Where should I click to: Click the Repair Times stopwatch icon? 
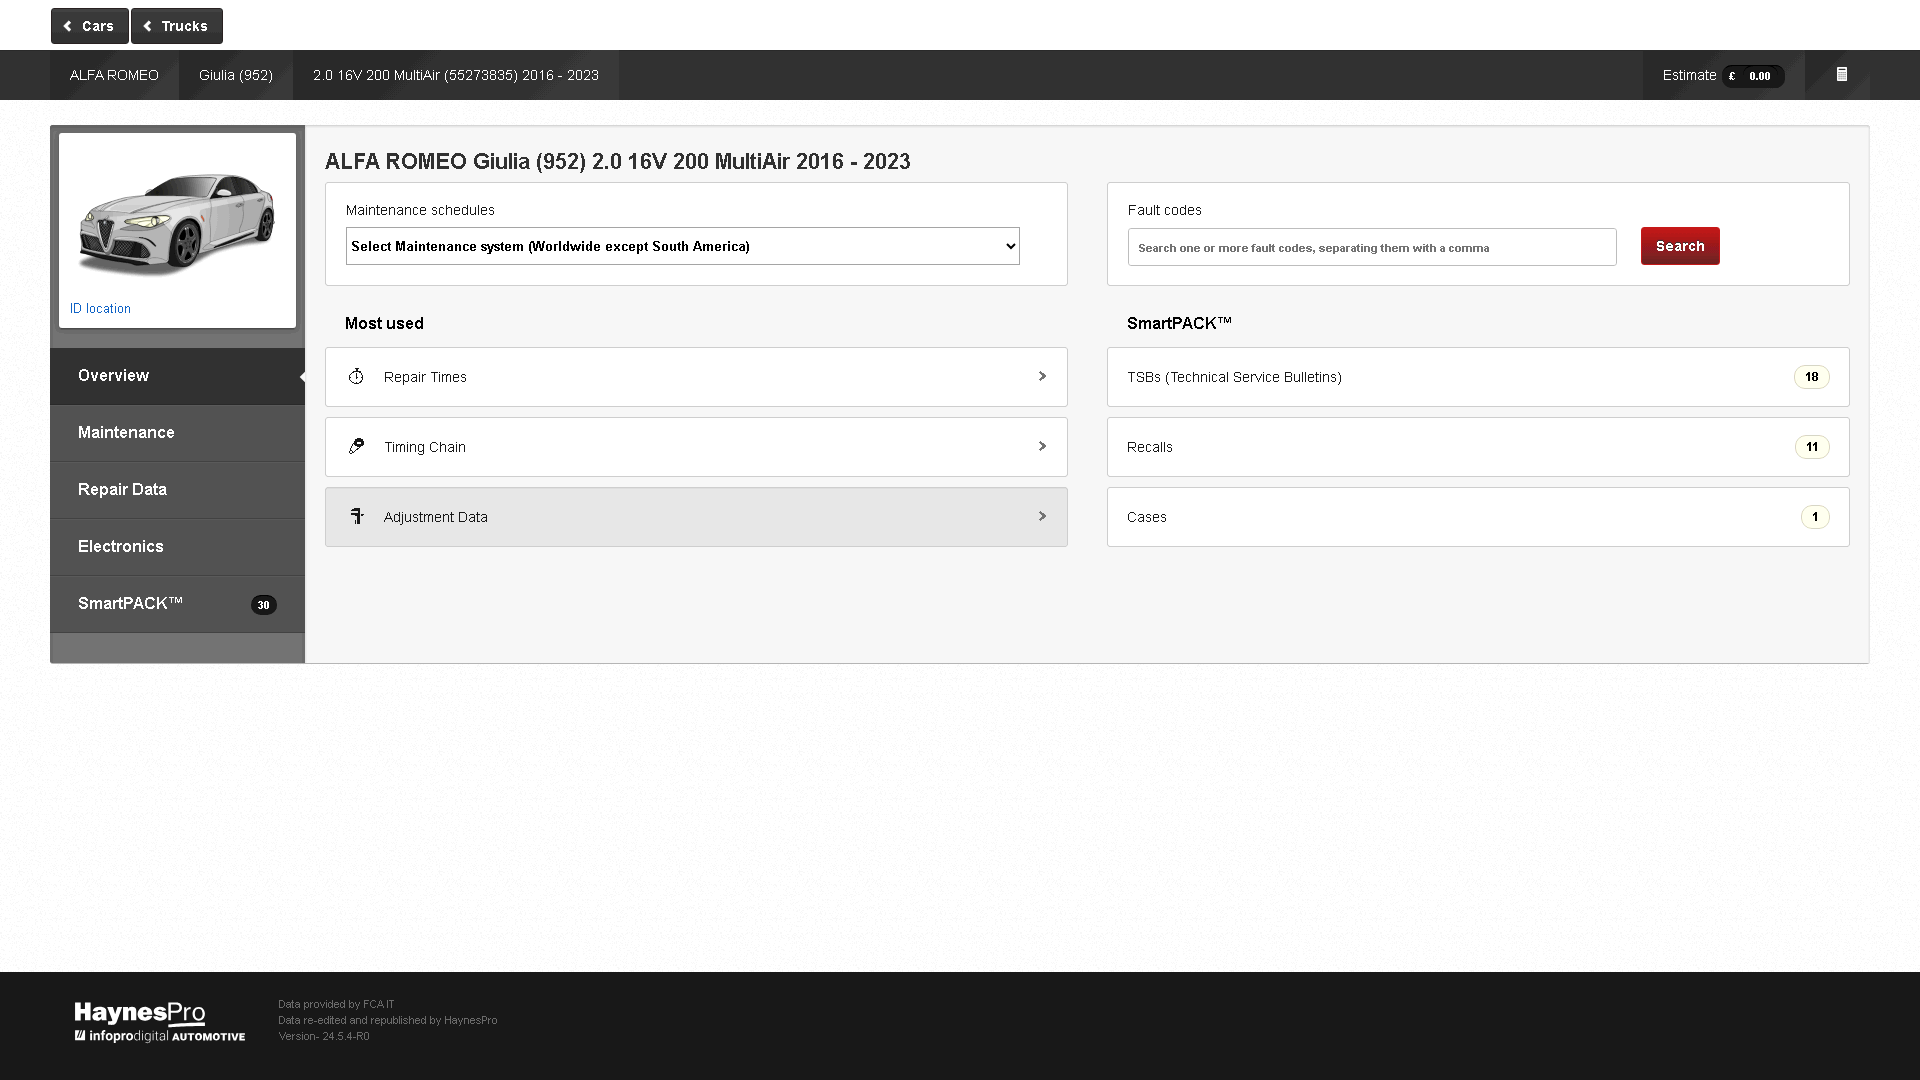pyautogui.click(x=356, y=377)
